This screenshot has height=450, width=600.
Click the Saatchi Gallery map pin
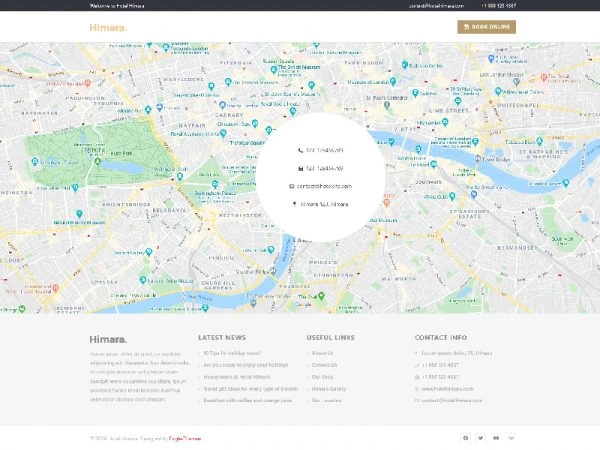[149, 252]
